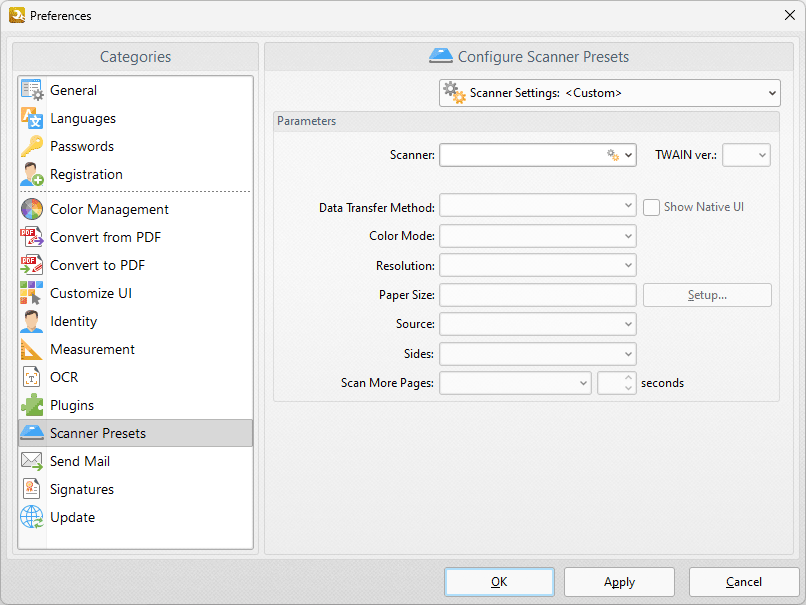Click the Languages translate icon
The image size is (806, 605).
[x=32, y=118]
